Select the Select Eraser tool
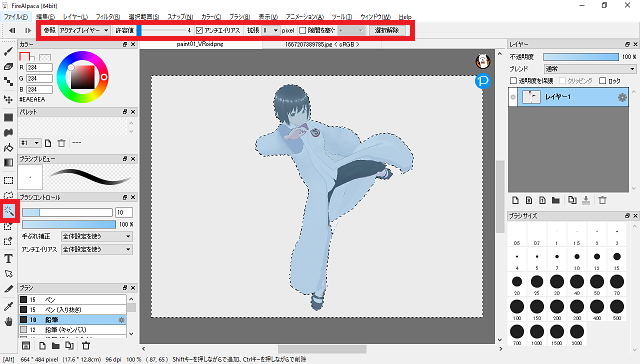640x364 pixels. coord(8,242)
